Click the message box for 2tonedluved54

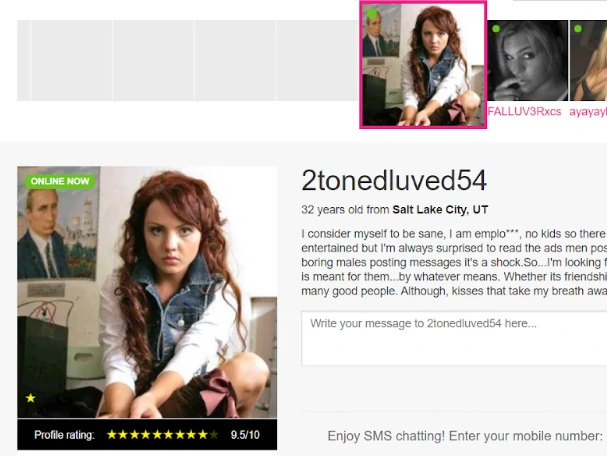(454, 338)
